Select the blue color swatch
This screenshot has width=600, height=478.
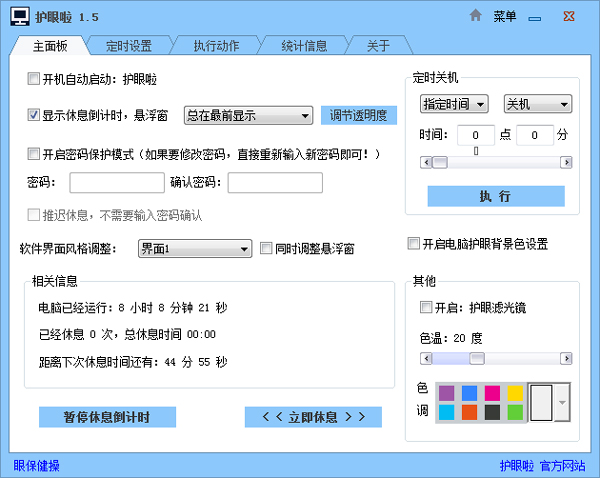pyautogui.click(x=470, y=393)
